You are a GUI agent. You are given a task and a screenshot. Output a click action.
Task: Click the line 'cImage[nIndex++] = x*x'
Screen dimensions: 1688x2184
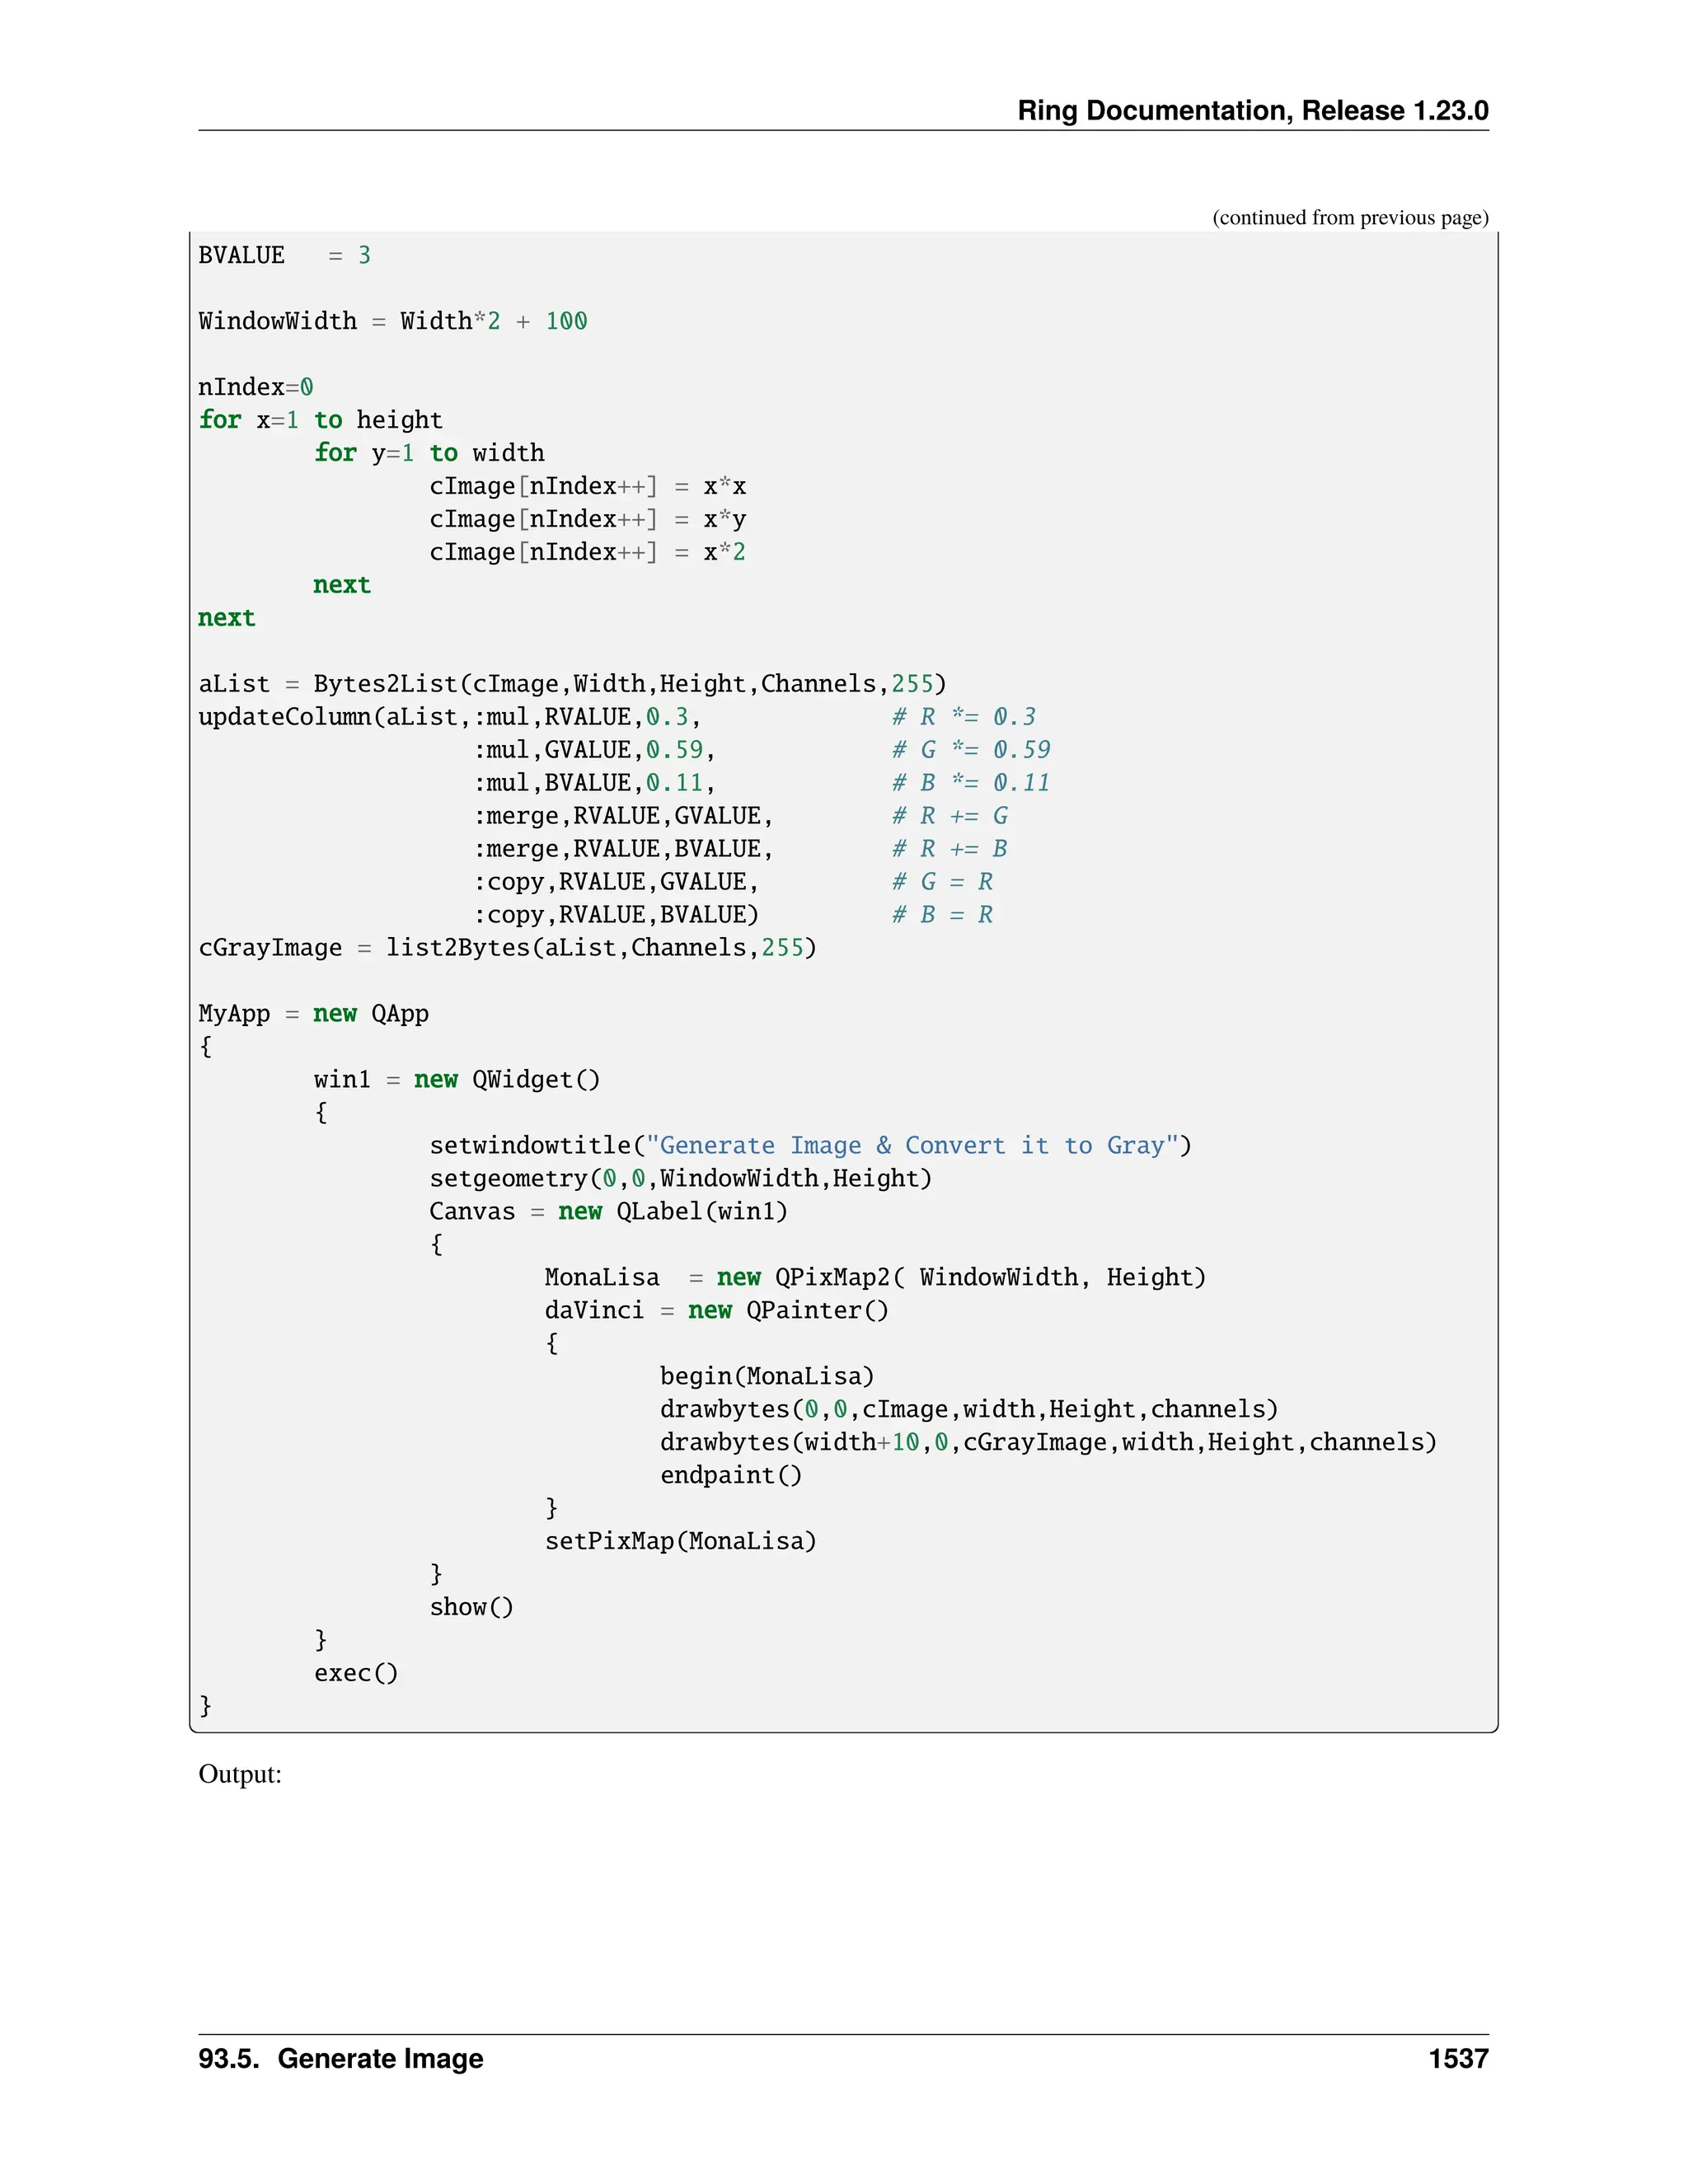click(x=588, y=486)
